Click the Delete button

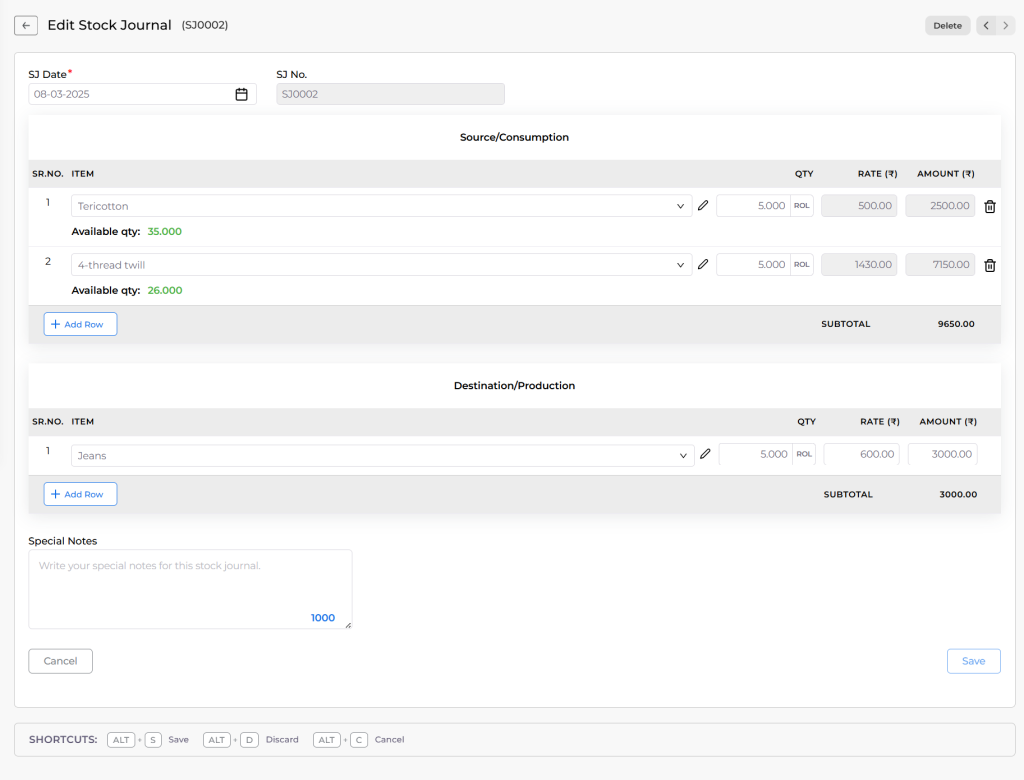pos(948,25)
